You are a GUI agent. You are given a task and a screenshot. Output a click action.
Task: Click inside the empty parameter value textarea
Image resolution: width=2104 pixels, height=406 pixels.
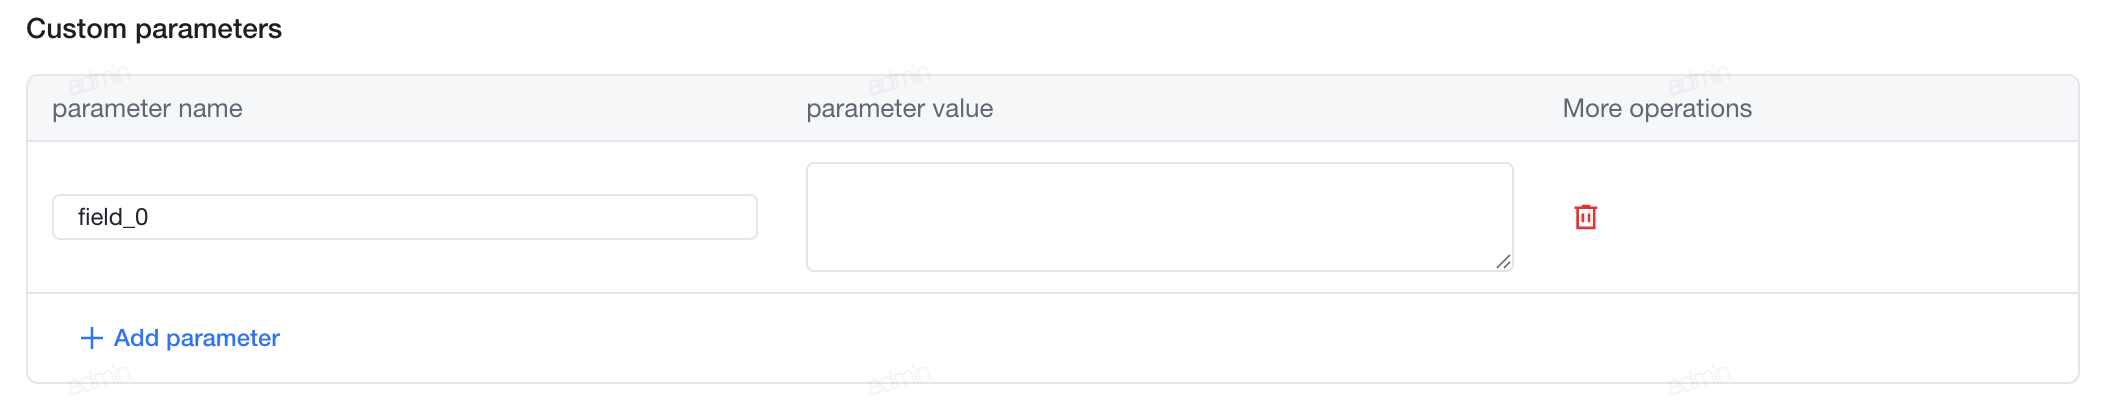[x=1160, y=217]
